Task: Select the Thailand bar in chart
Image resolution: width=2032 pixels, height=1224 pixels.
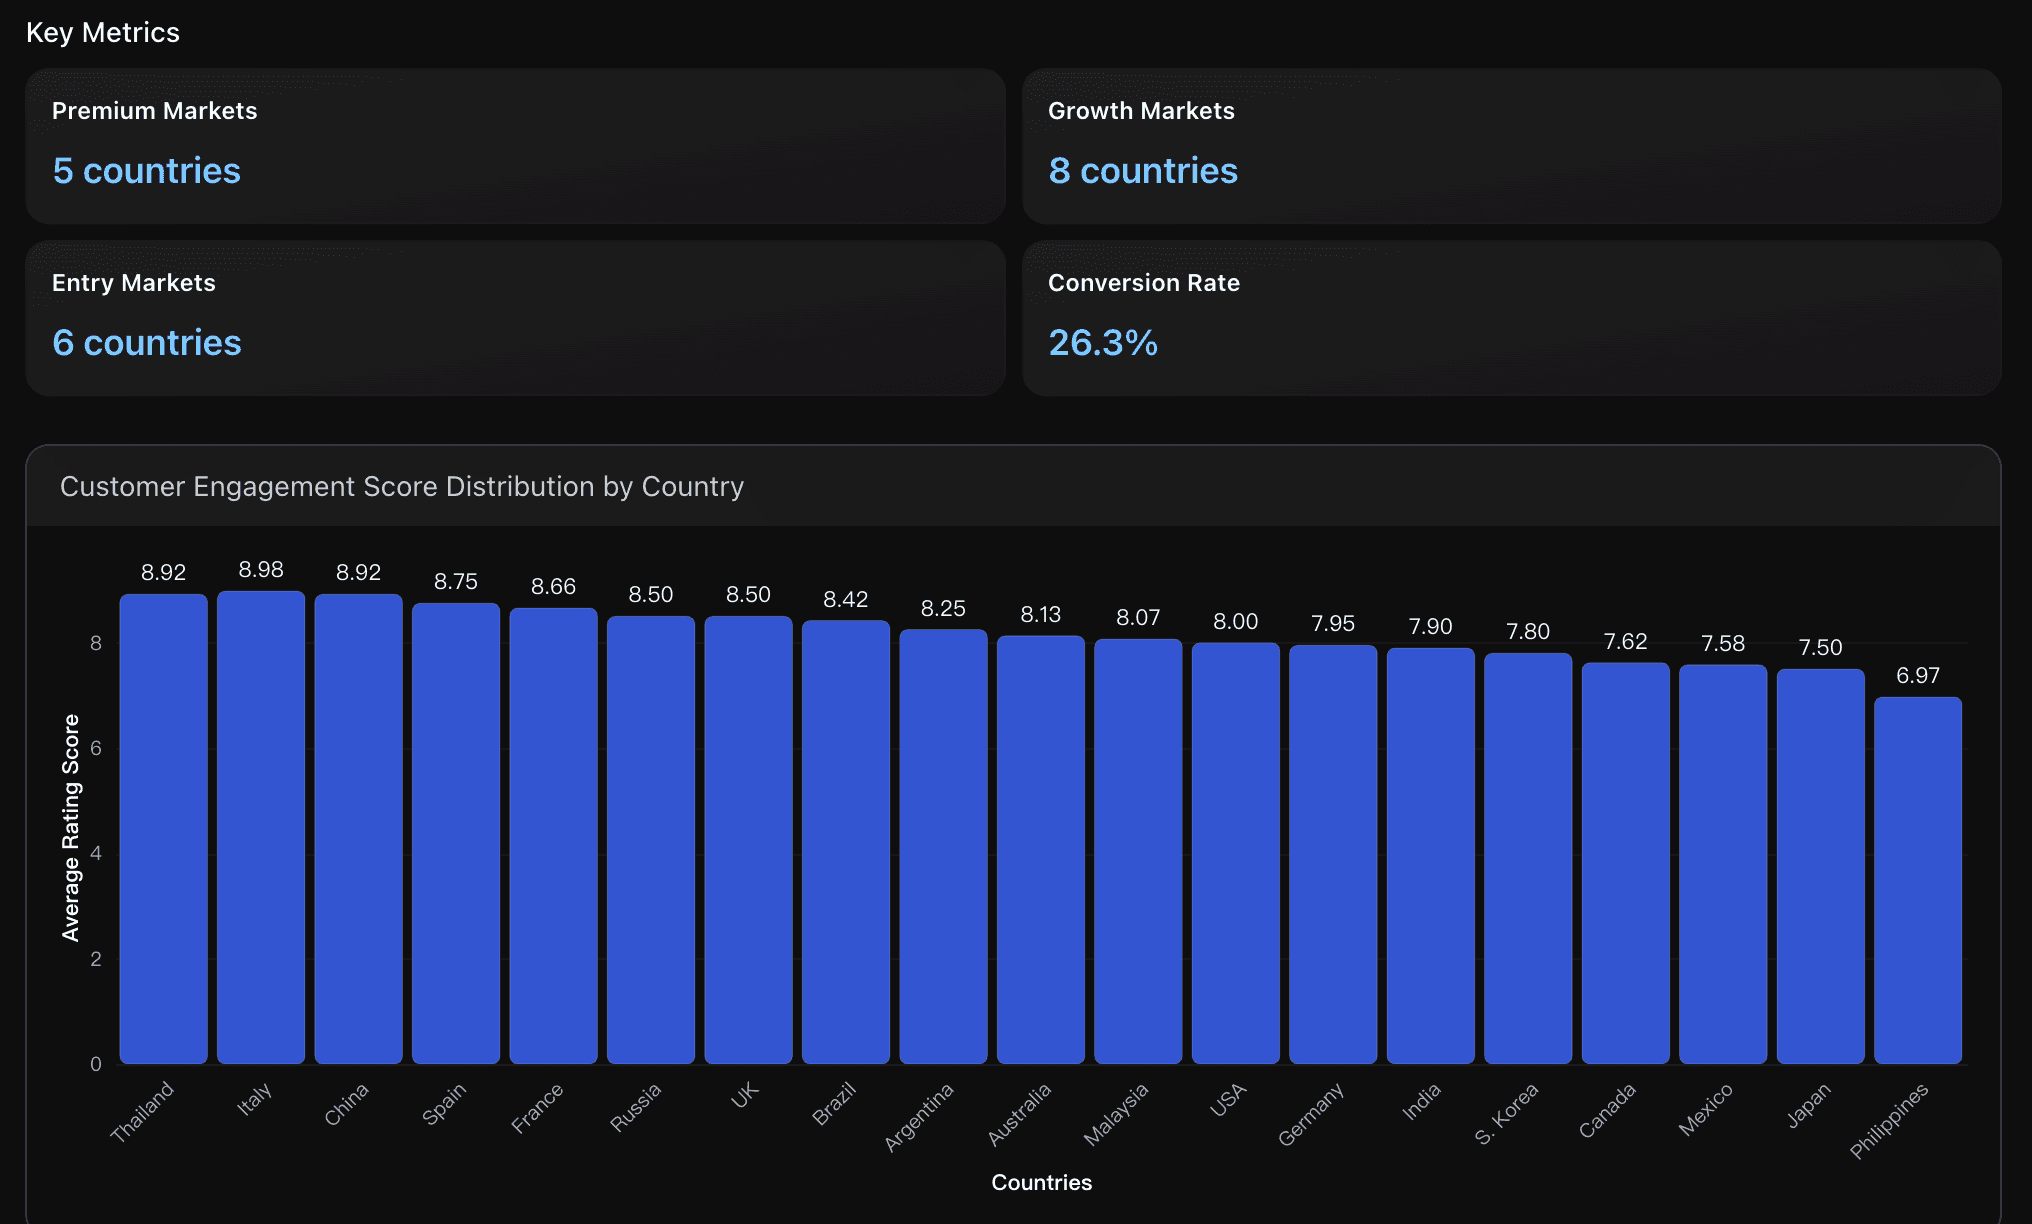Action: point(163,828)
